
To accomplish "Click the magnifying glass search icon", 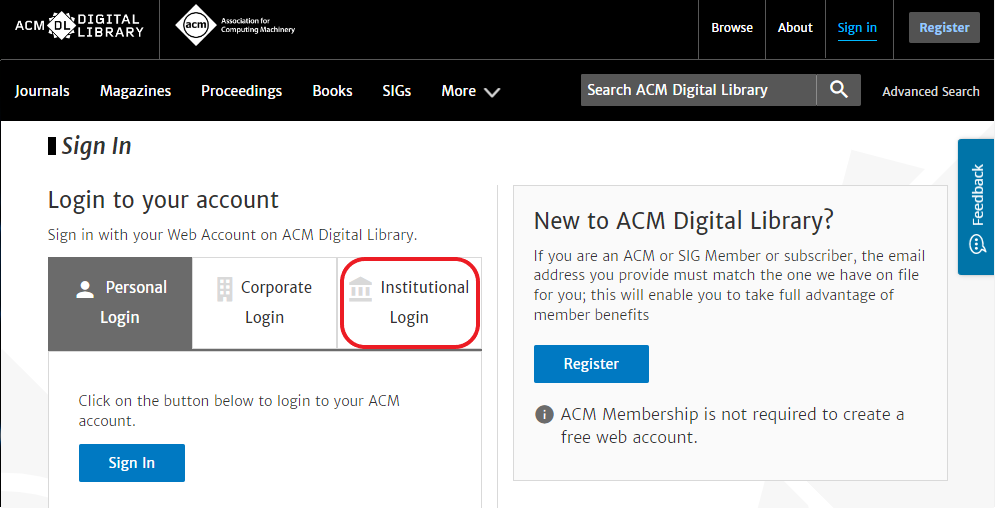I will coord(838,90).
